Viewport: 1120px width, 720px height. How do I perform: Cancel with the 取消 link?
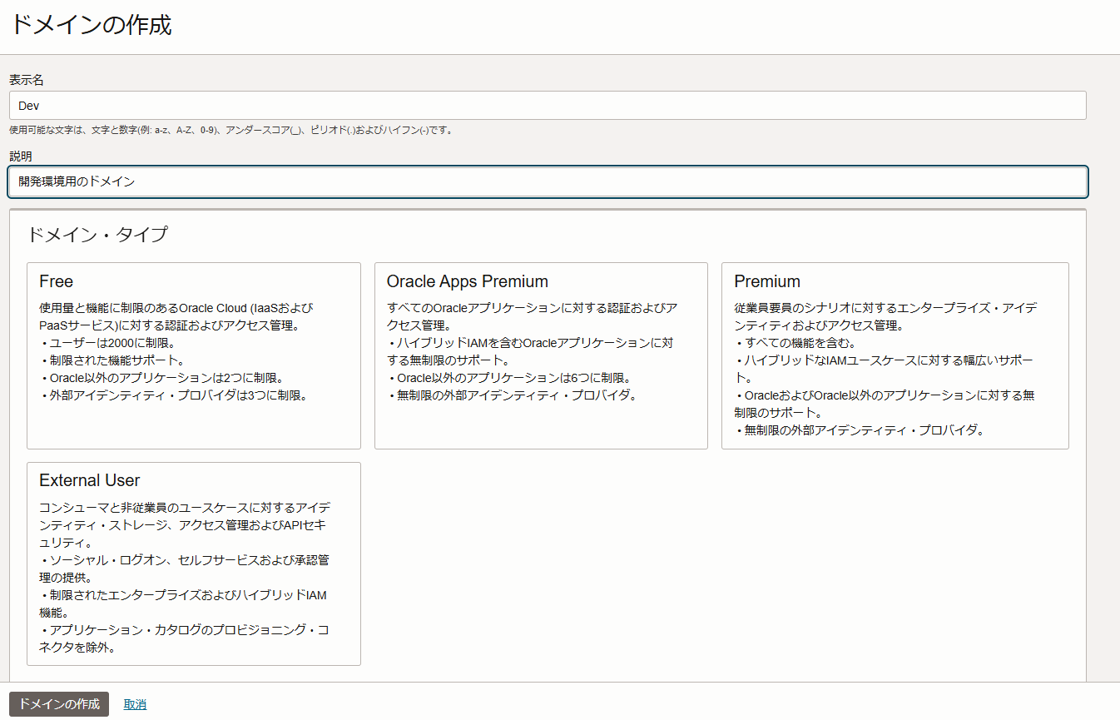pos(135,704)
